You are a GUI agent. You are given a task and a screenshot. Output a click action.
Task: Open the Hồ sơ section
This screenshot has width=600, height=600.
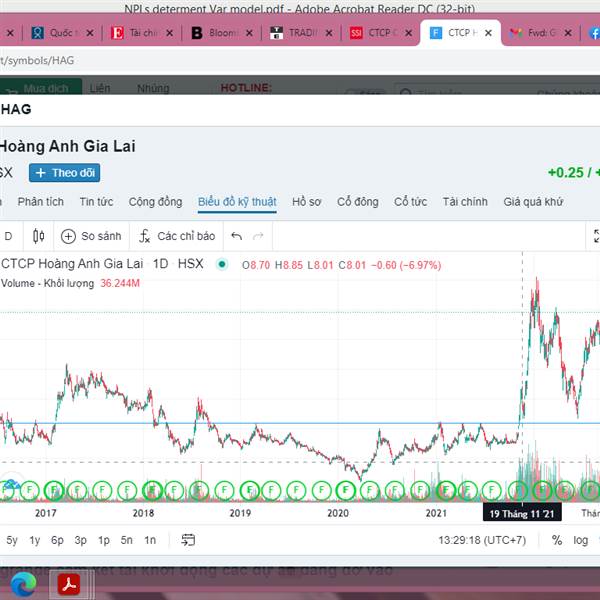[307, 202]
